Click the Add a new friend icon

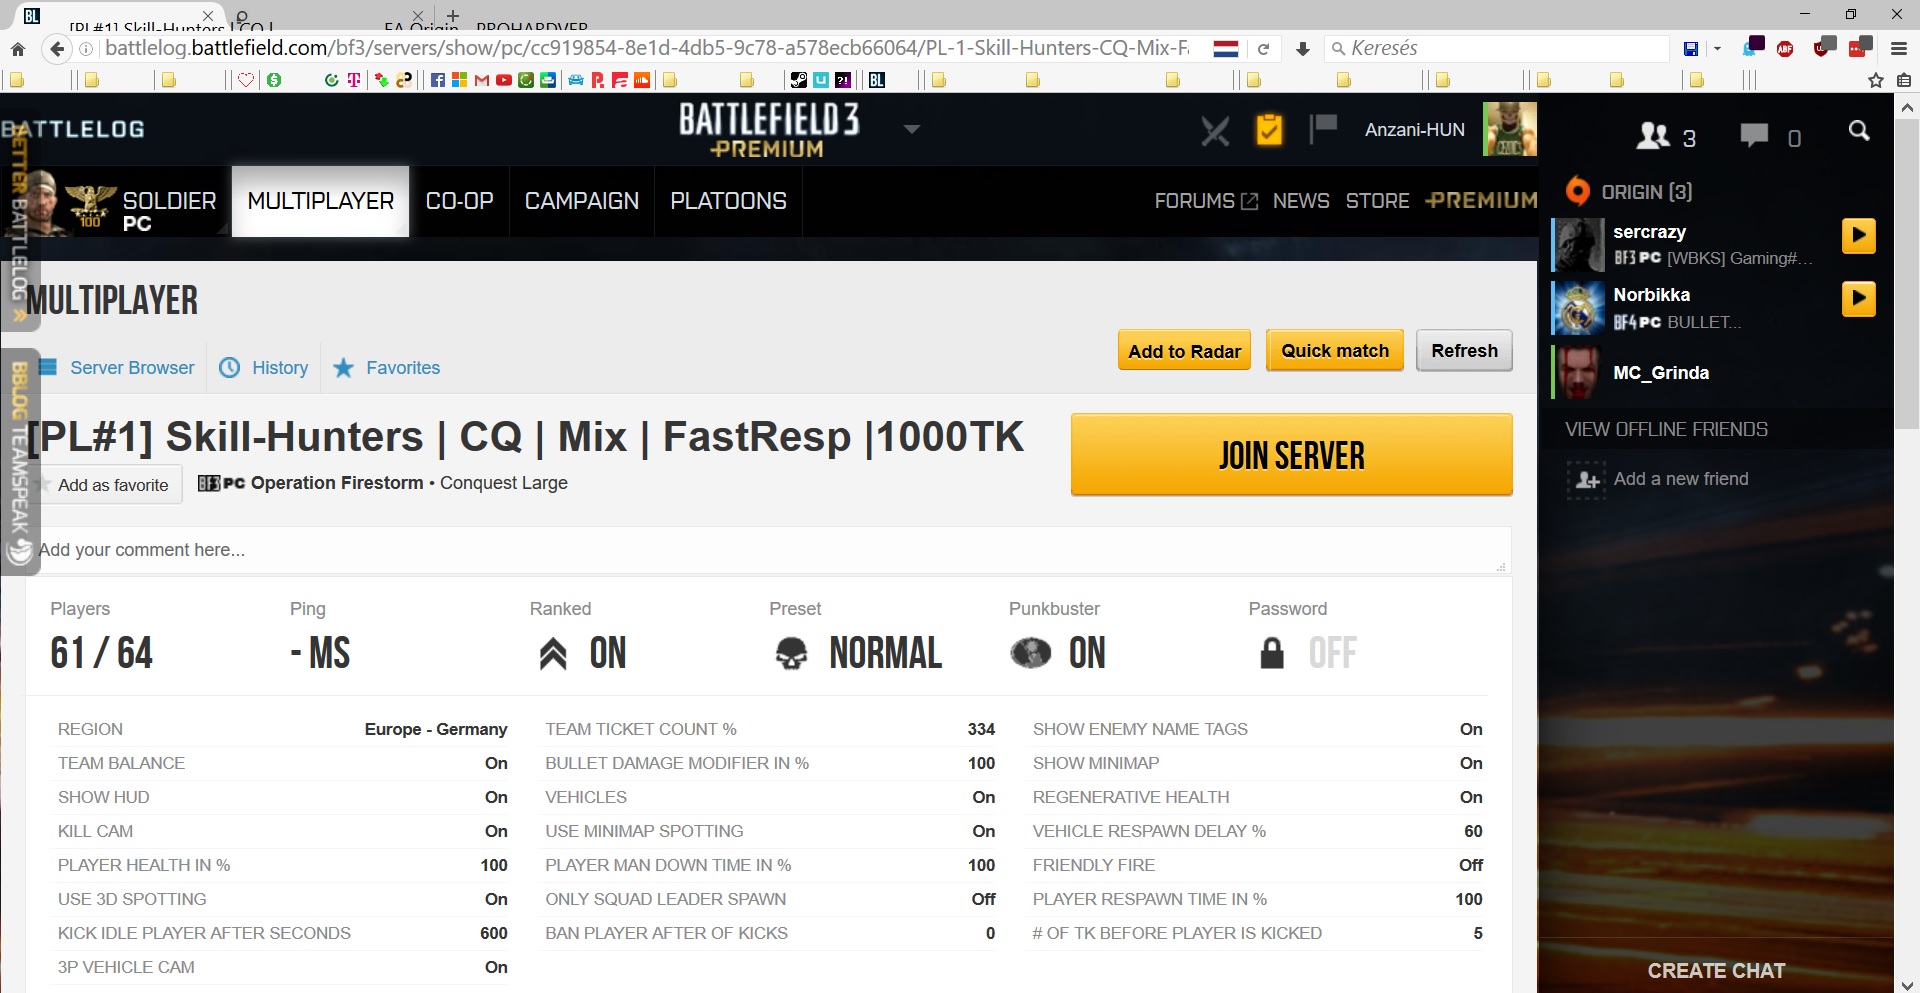1586,480
